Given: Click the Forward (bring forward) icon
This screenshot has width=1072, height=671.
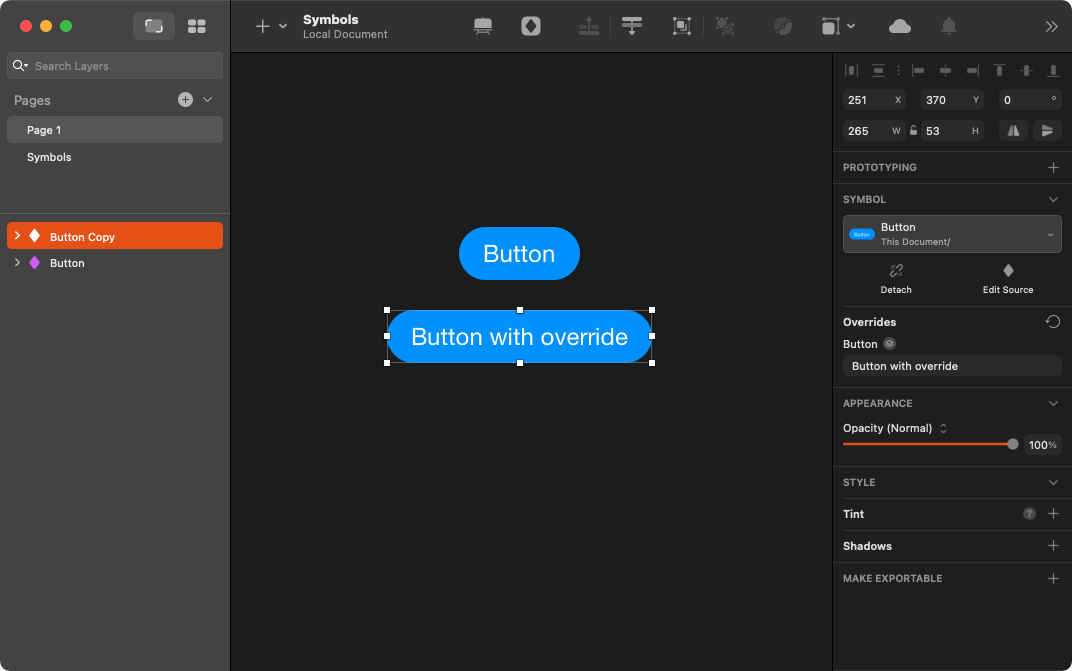Looking at the screenshot, I should pos(589,26).
